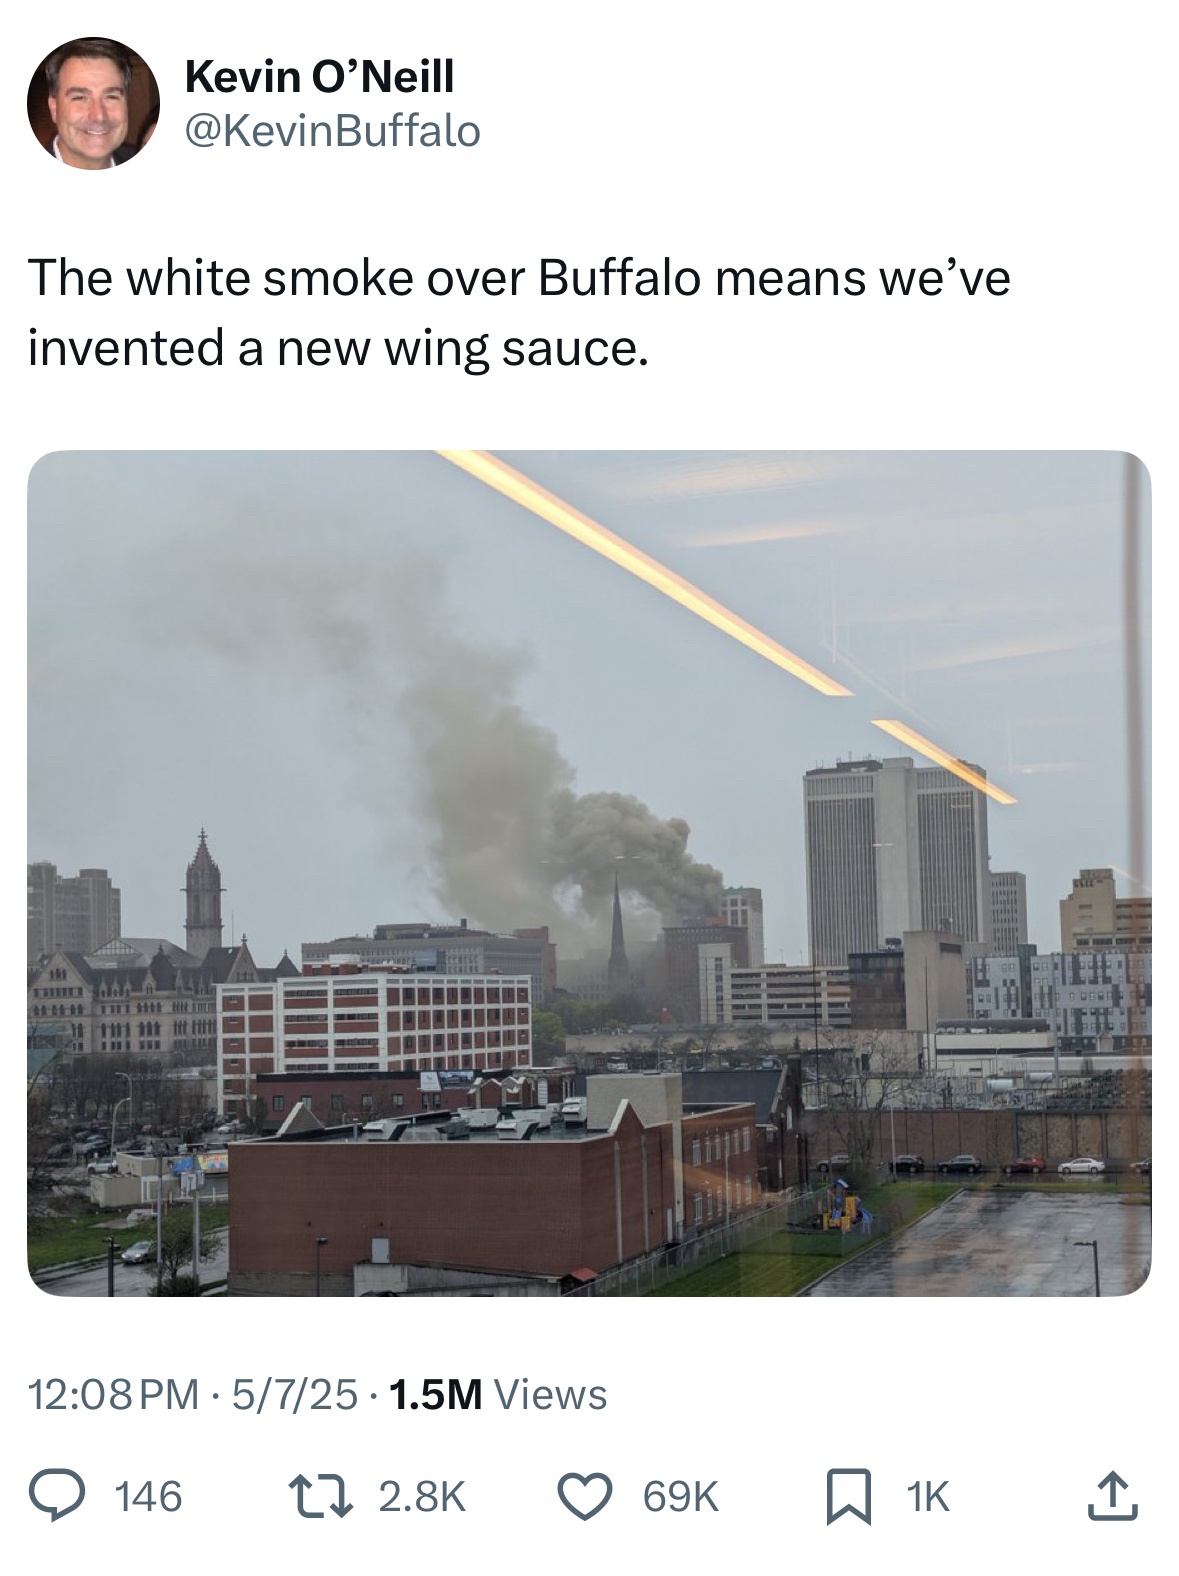Click the 12:08 PM timestamp
The width and height of the screenshot is (1179, 1576).
click(x=113, y=1393)
